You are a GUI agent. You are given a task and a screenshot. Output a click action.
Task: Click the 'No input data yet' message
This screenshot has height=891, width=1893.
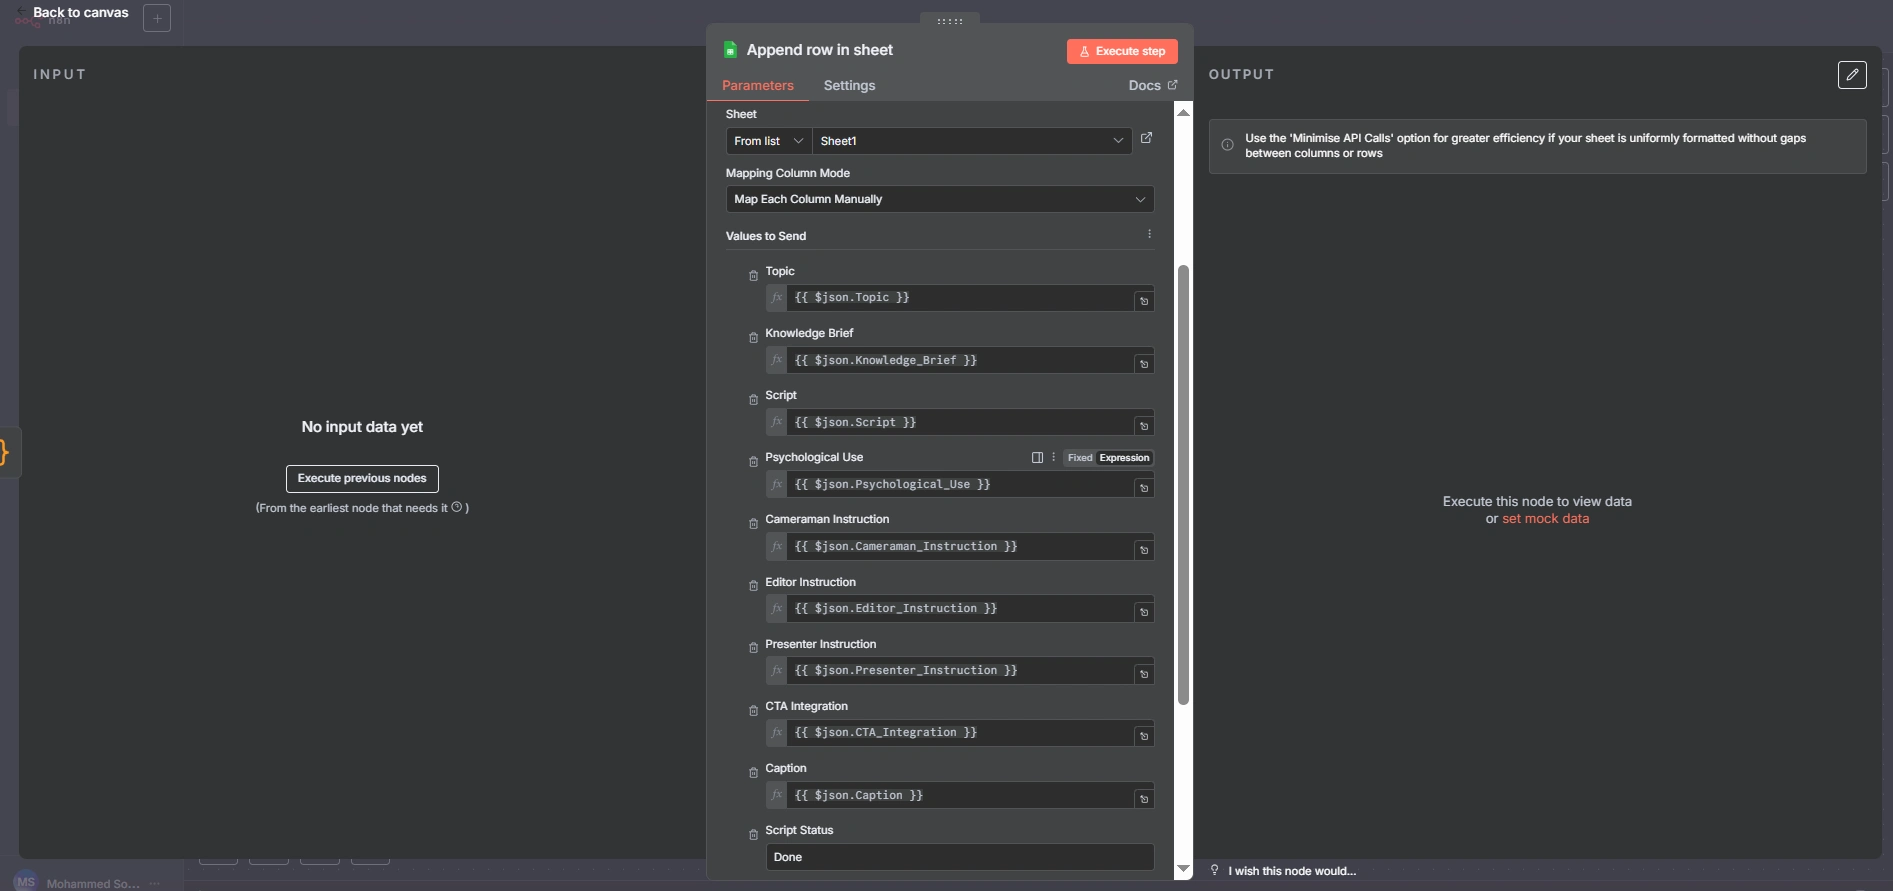(x=362, y=427)
